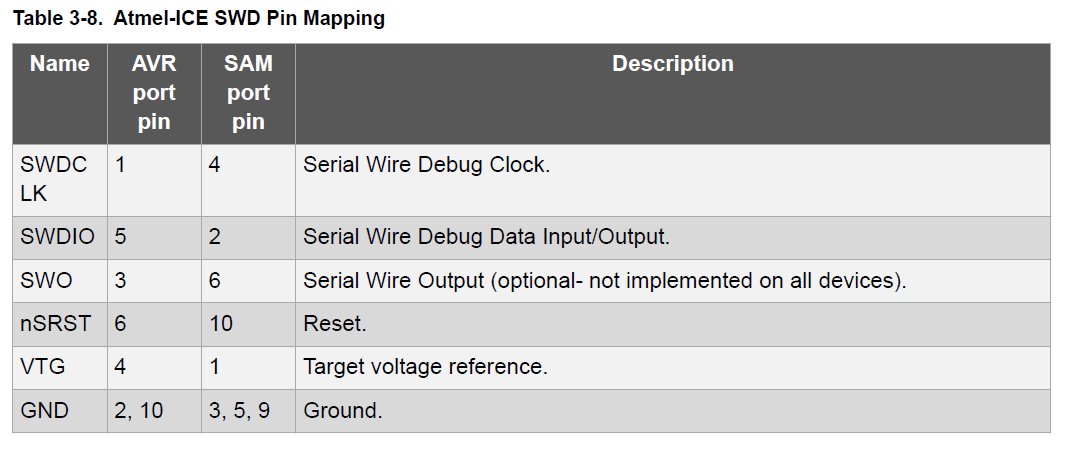Select the SWDIO name cell
Viewport: 1075px width, 452px height.
[x=58, y=237]
